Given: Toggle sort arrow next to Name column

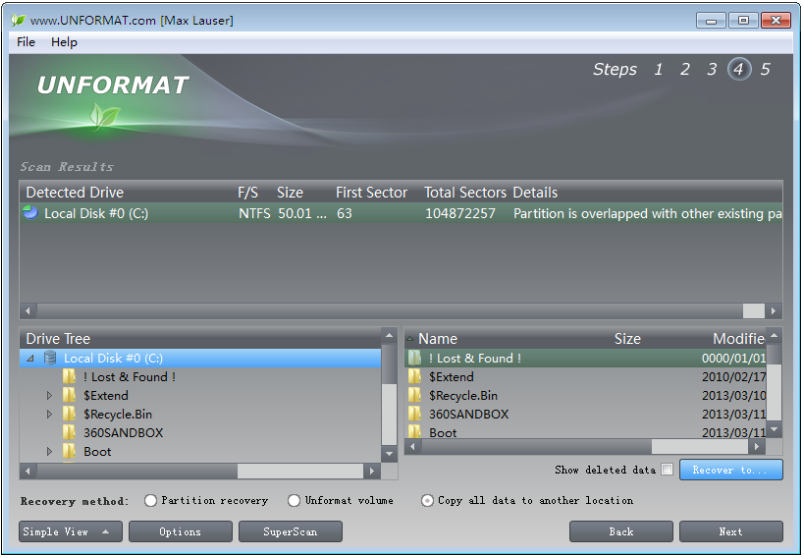Looking at the screenshot, I should (x=410, y=338).
